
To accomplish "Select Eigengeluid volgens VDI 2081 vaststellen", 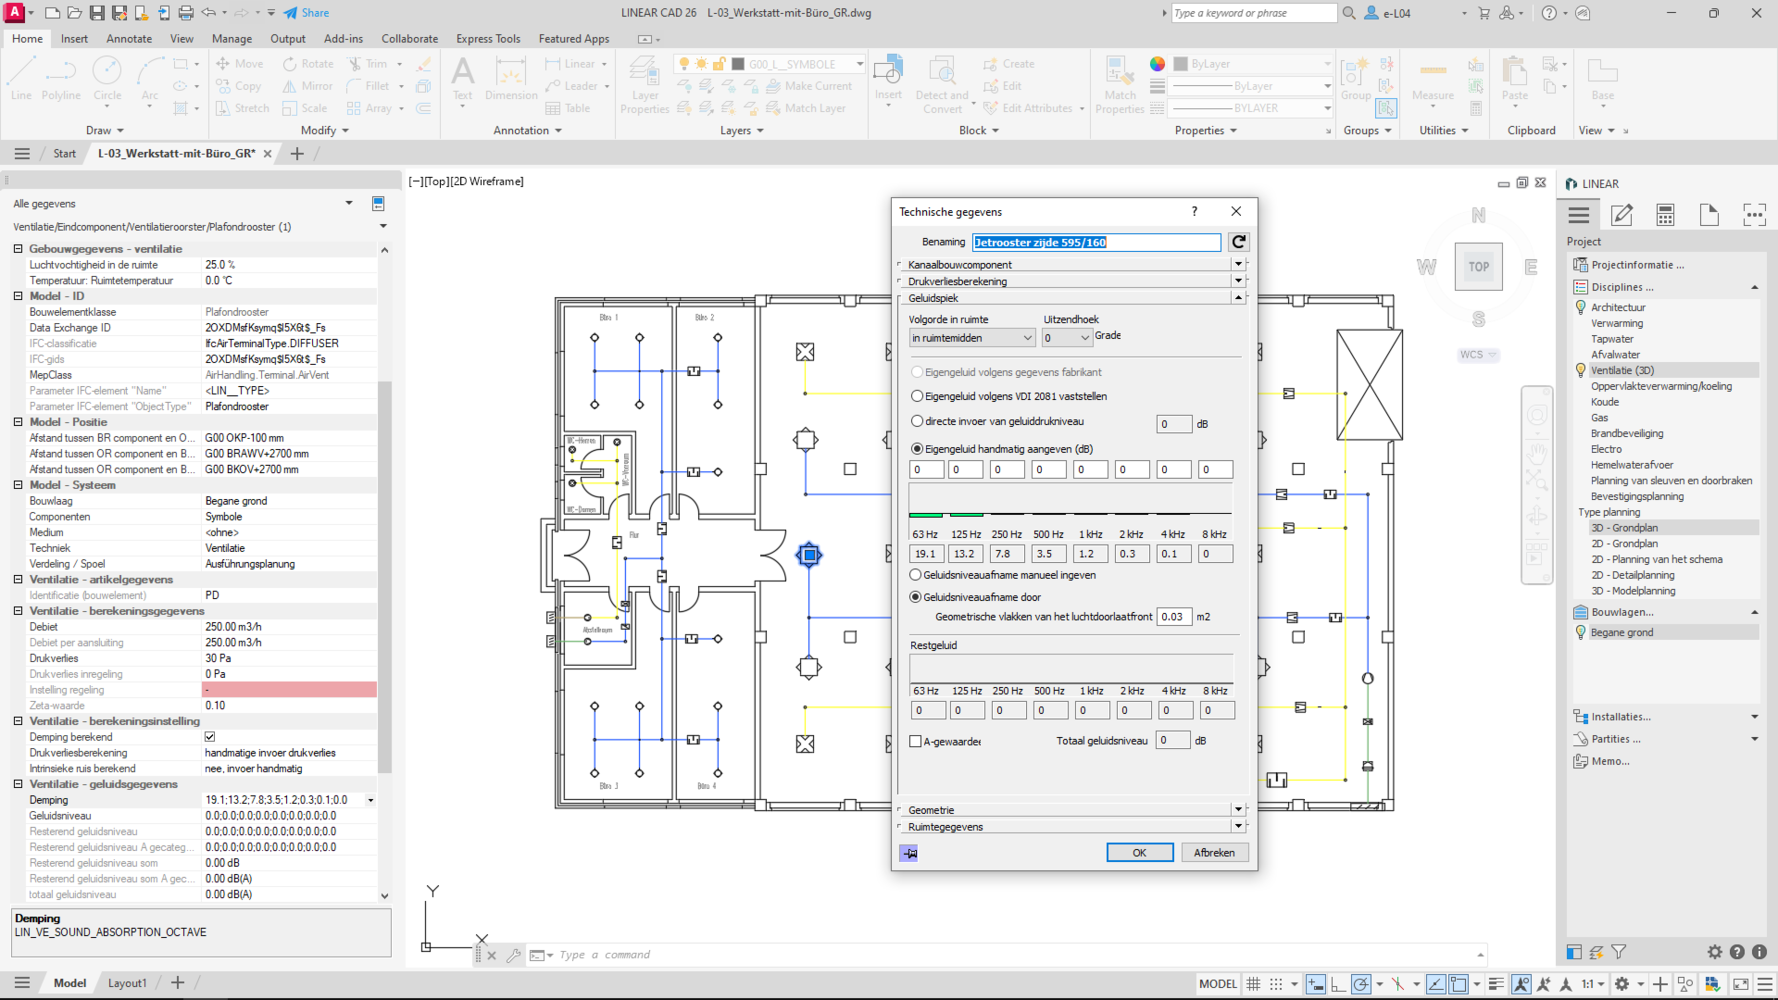I will pos(917,396).
